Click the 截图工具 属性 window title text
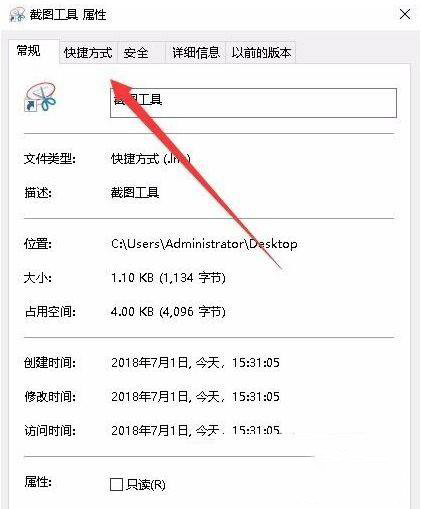421x509 pixels. [x=68, y=15]
